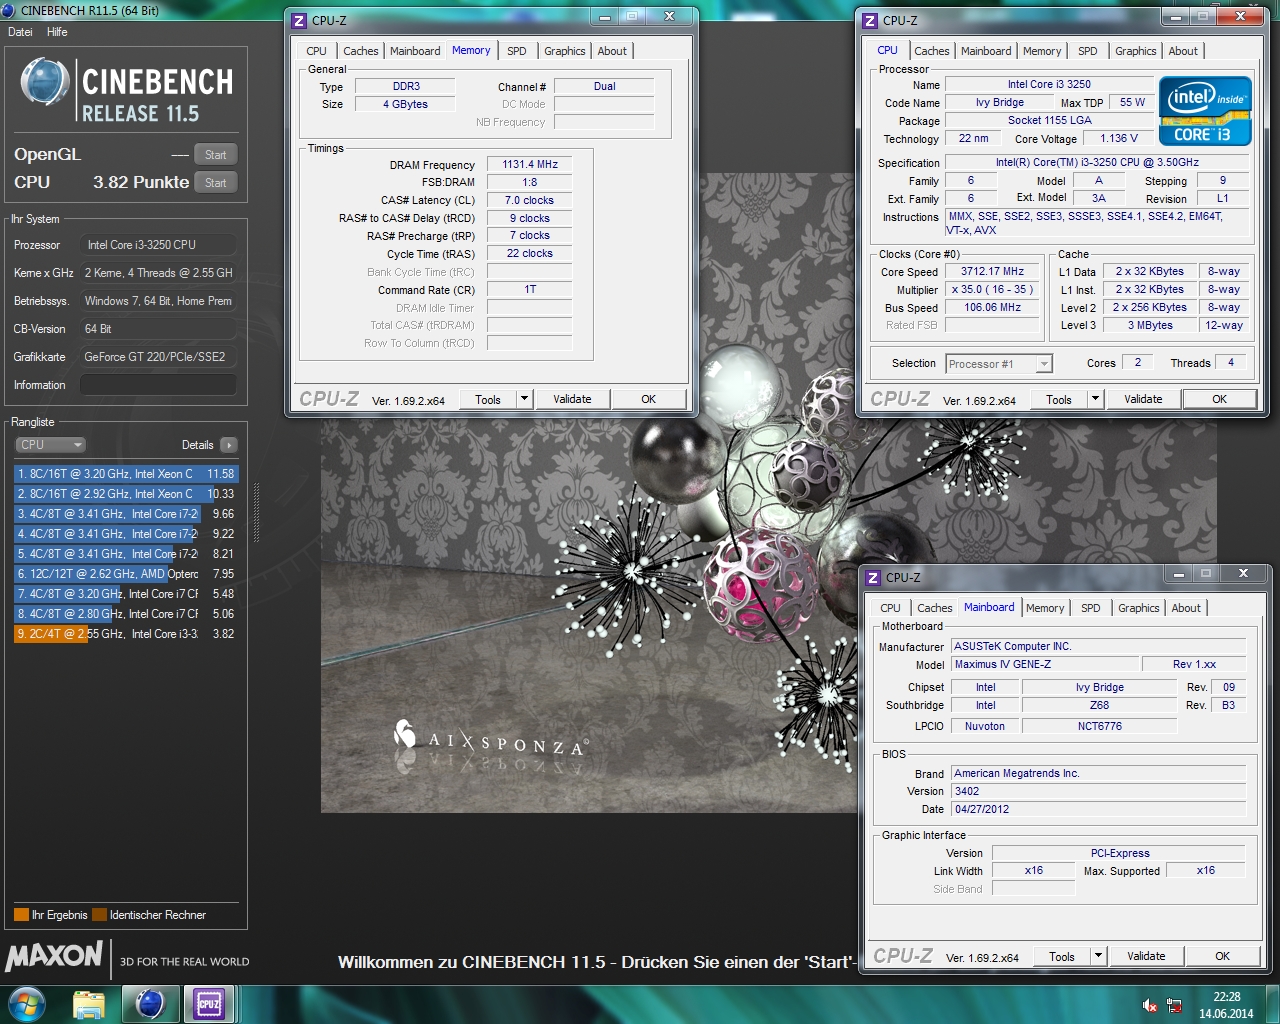The image size is (1280, 1024).
Task: Click the Intel Core i3 inside logo
Action: pos(1205,111)
